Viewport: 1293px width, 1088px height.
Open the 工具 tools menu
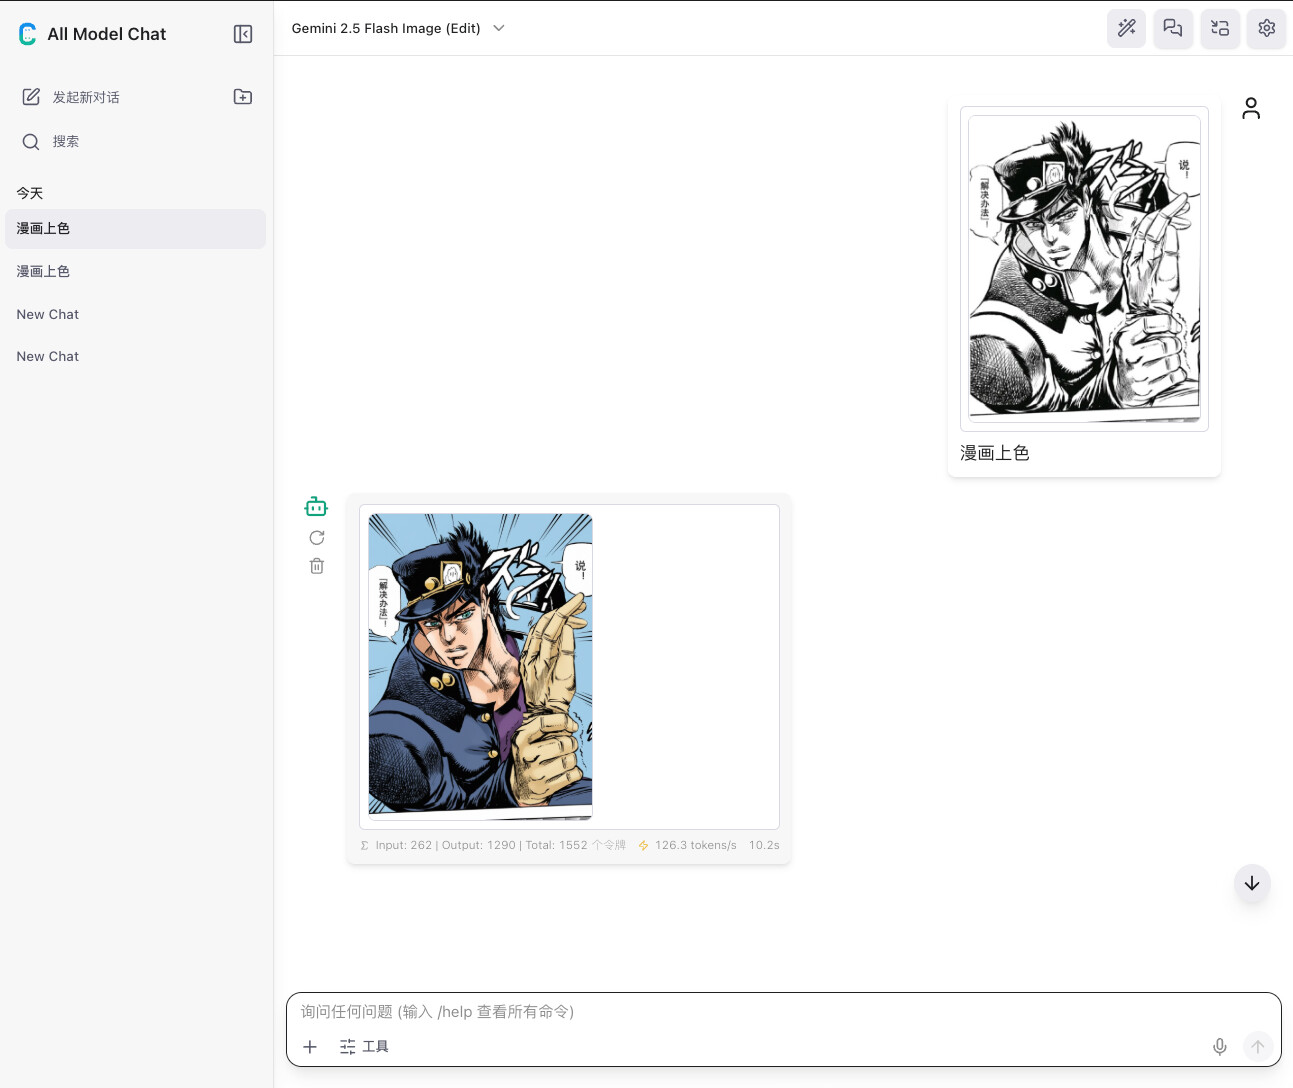pyautogui.click(x=364, y=1047)
